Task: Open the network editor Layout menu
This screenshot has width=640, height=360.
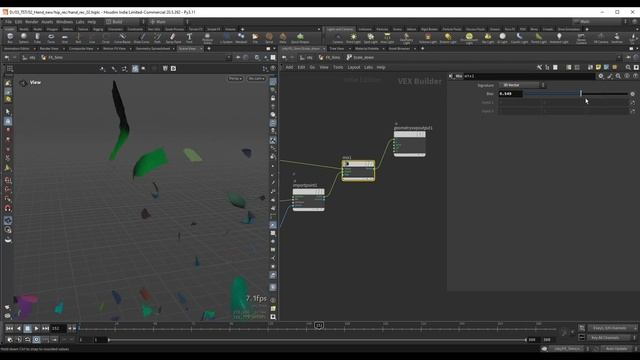Action: pyautogui.click(x=353, y=67)
